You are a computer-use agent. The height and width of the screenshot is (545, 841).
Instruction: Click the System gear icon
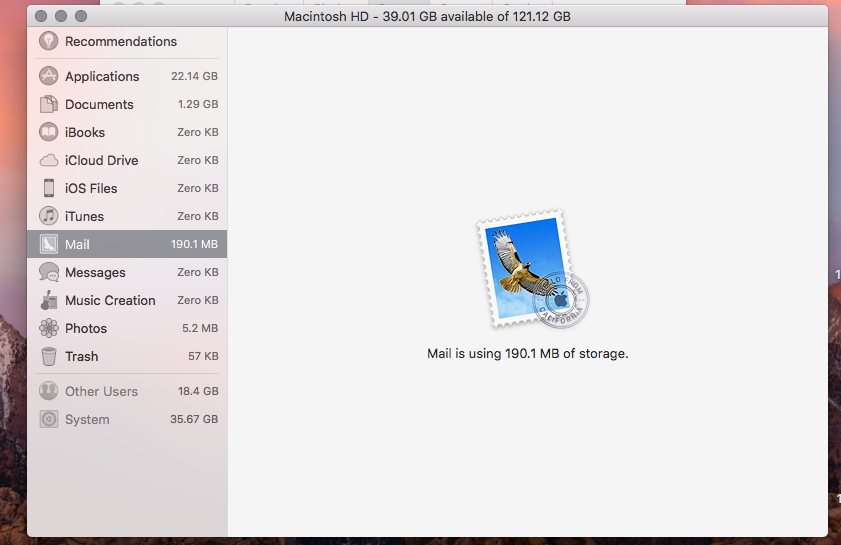coord(48,419)
